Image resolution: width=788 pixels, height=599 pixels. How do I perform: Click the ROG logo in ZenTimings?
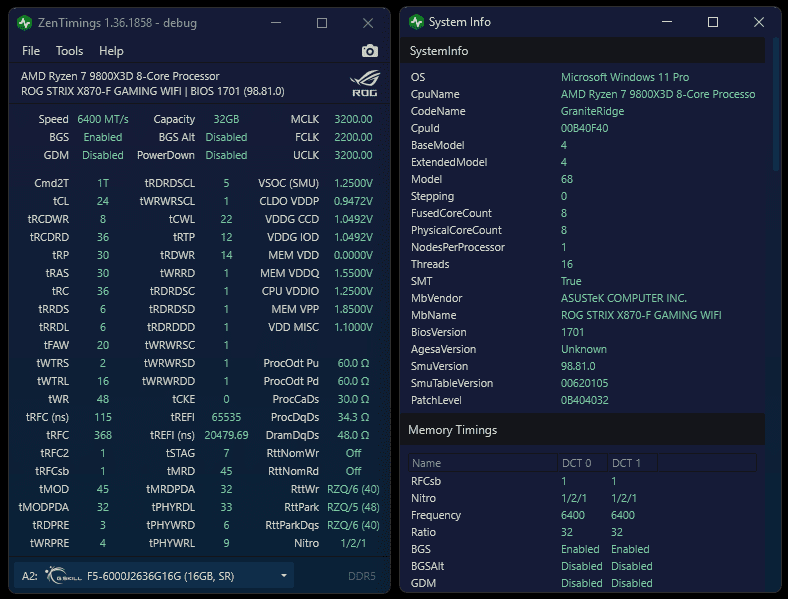[x=365, y=83]
